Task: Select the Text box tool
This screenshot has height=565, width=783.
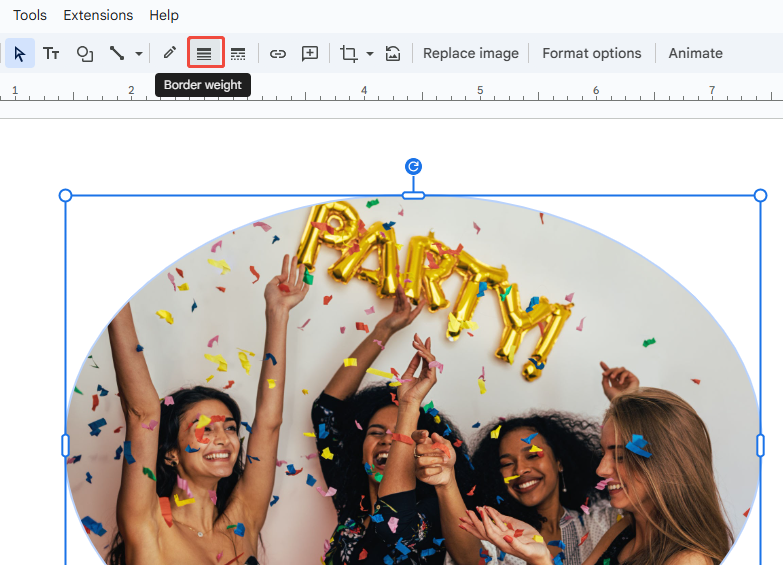Action: [51, 54]
